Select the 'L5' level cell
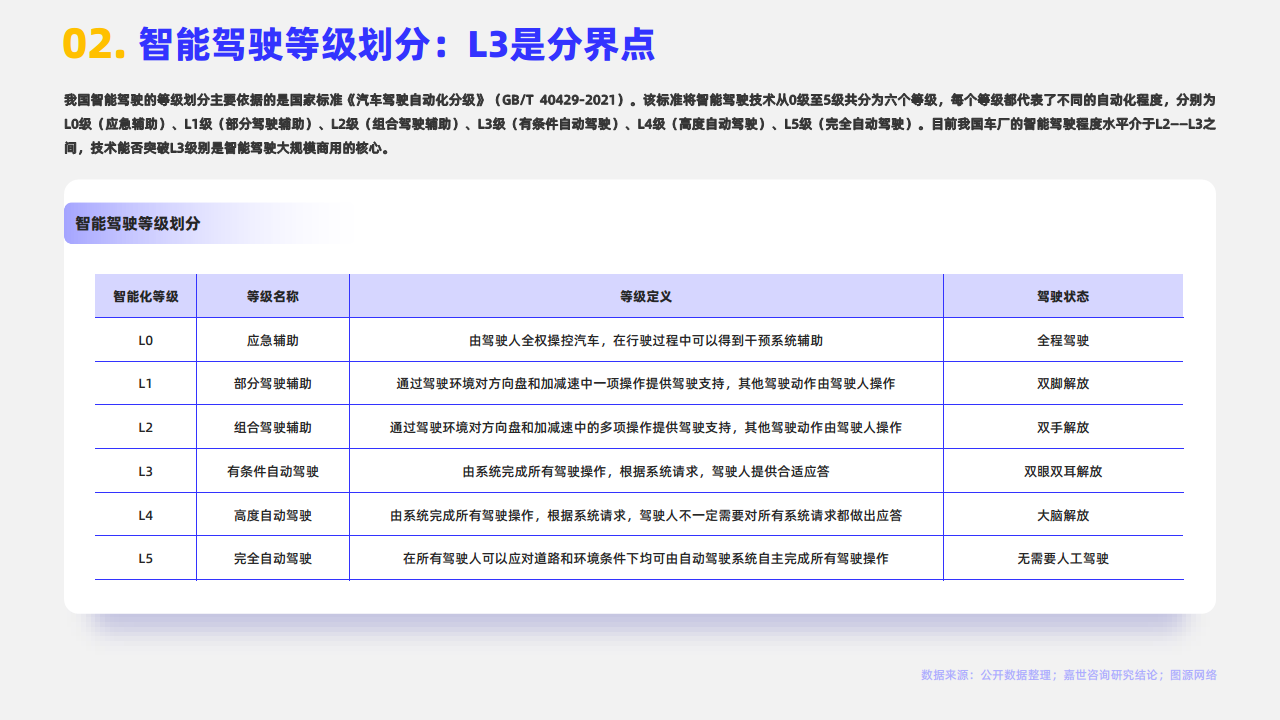The image size is (1280, 720). (x=146, y=559)
